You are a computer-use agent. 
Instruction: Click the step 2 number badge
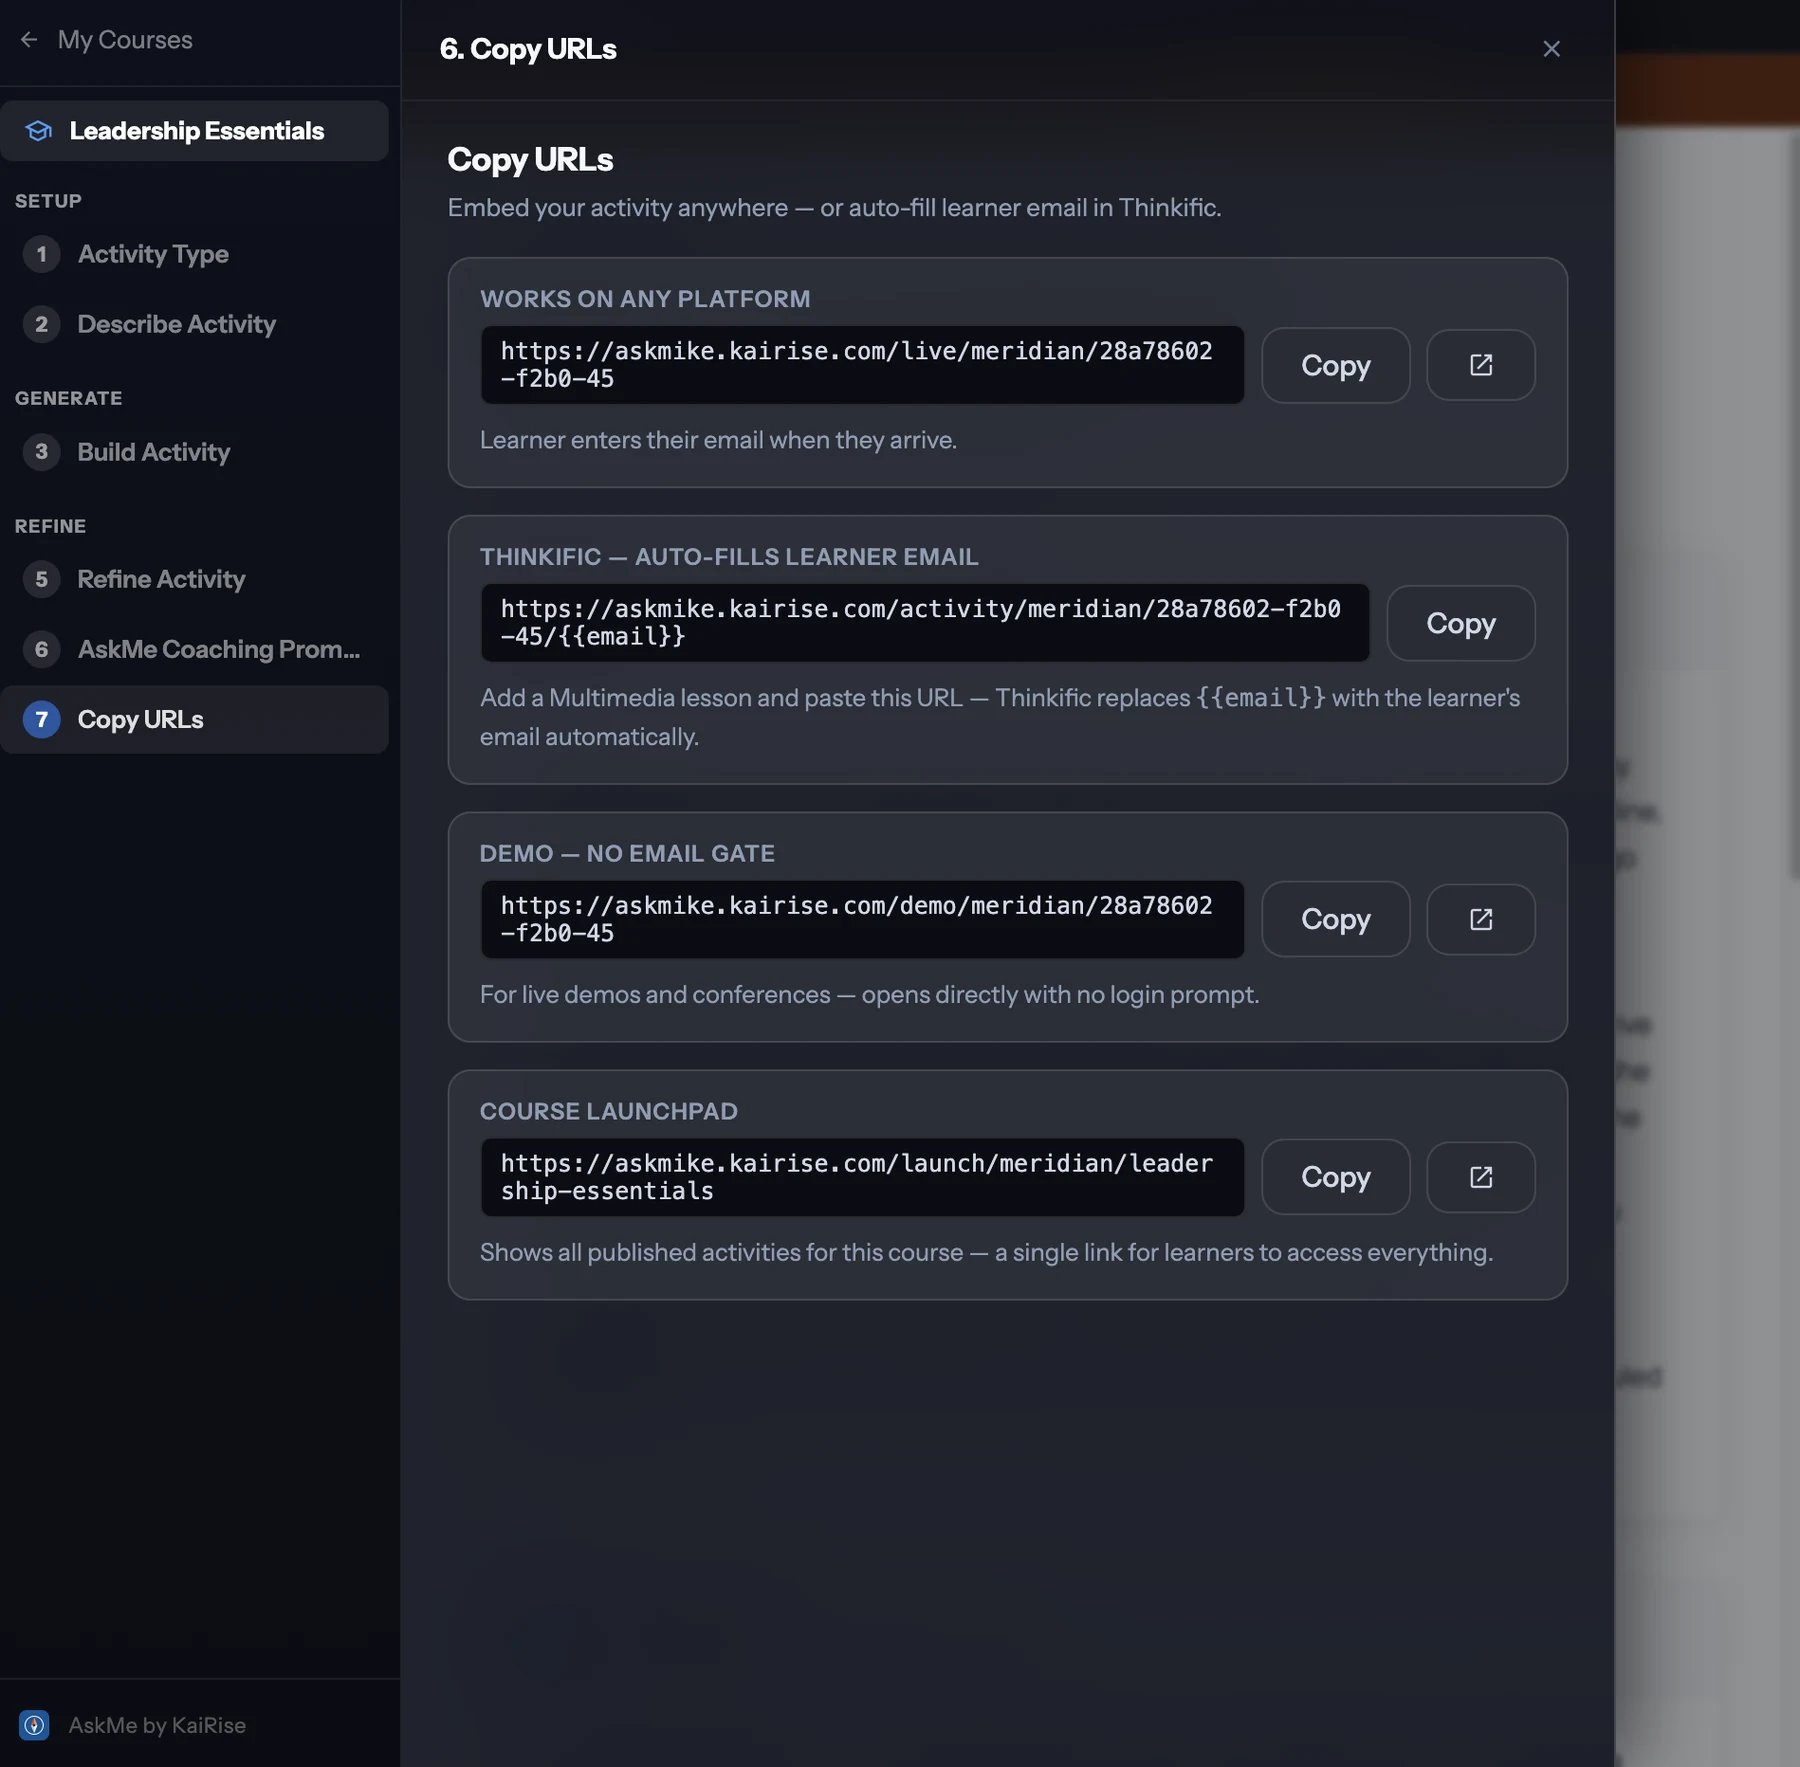click(41, 324)
